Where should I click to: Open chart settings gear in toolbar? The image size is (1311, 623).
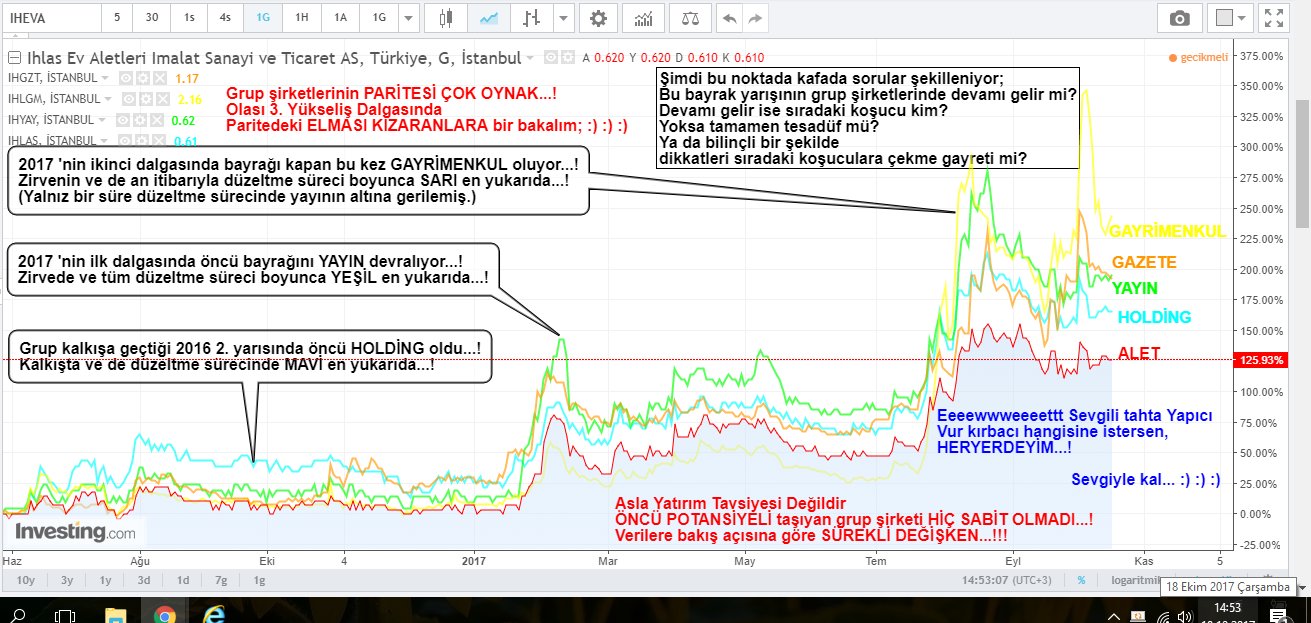coord(598,17)
